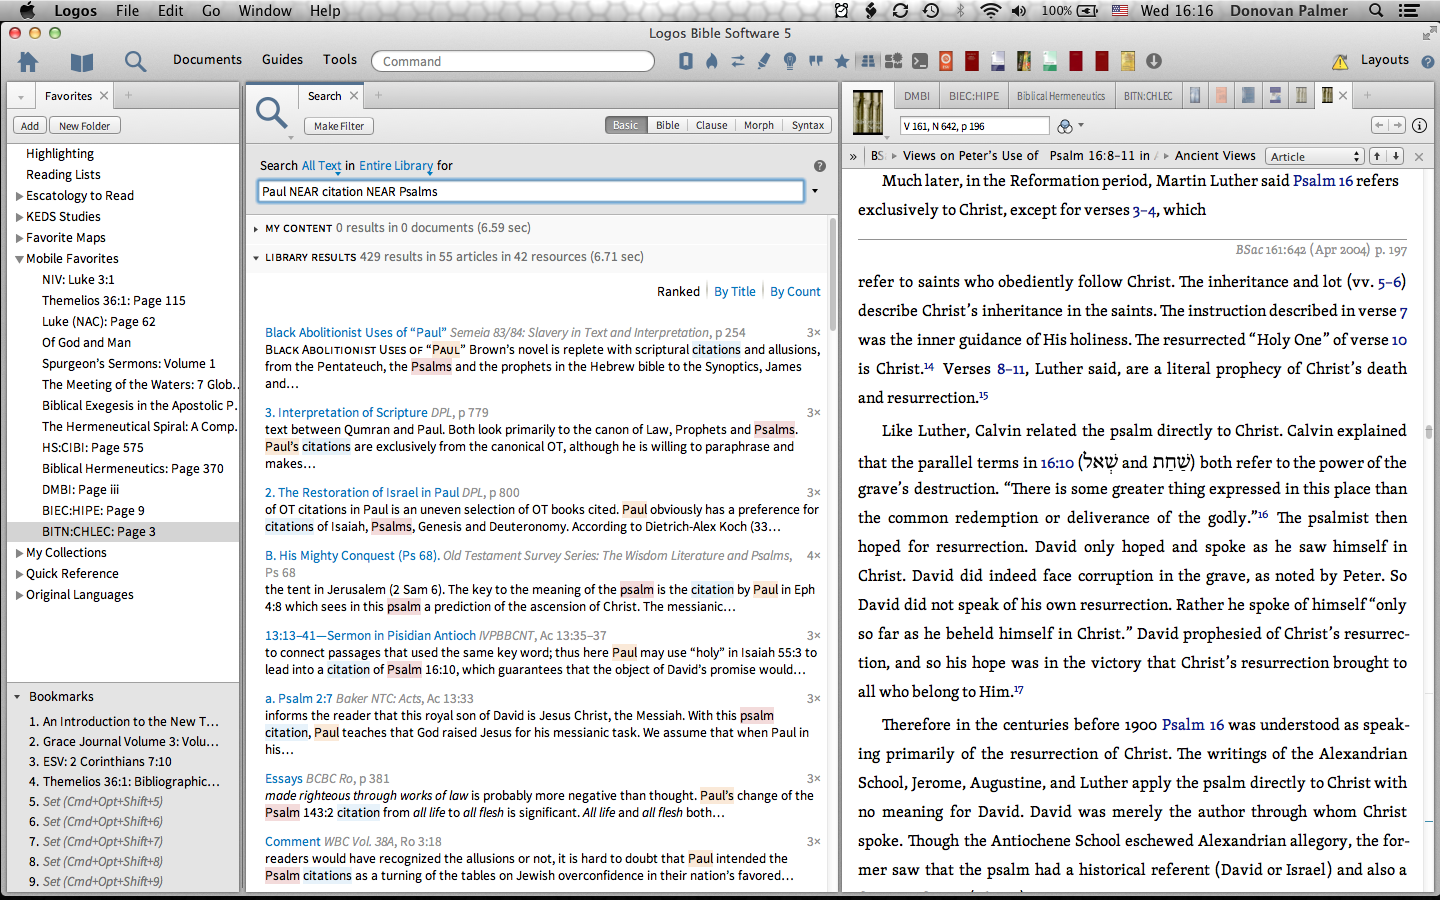1440x900 pixels.
Task: Open the Article navigation dropdown
Action: point(1315,156)
